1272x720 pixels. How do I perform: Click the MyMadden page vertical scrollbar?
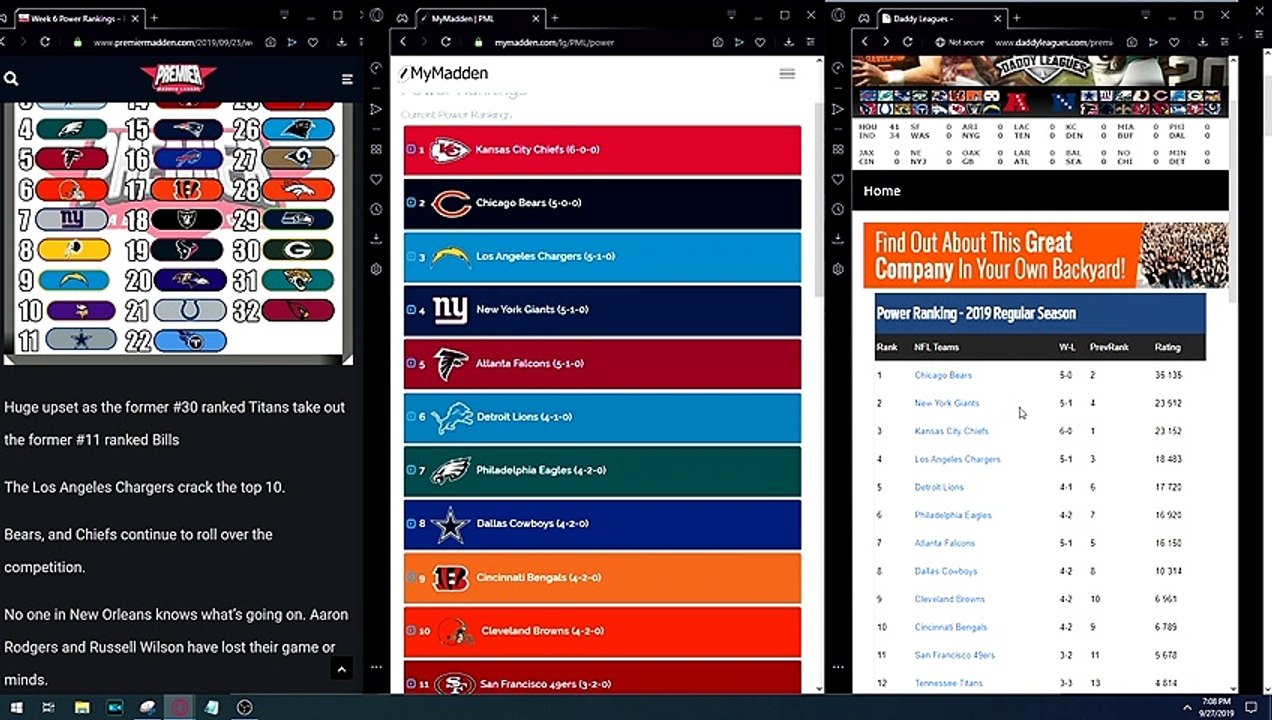coord(820,200)
